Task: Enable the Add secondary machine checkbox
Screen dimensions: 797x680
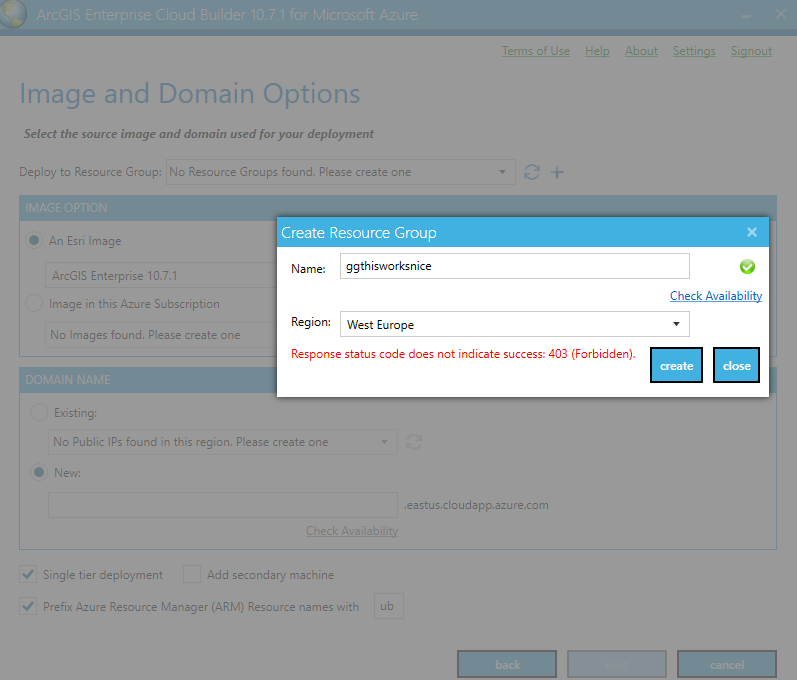Action: tap(192, 574)
